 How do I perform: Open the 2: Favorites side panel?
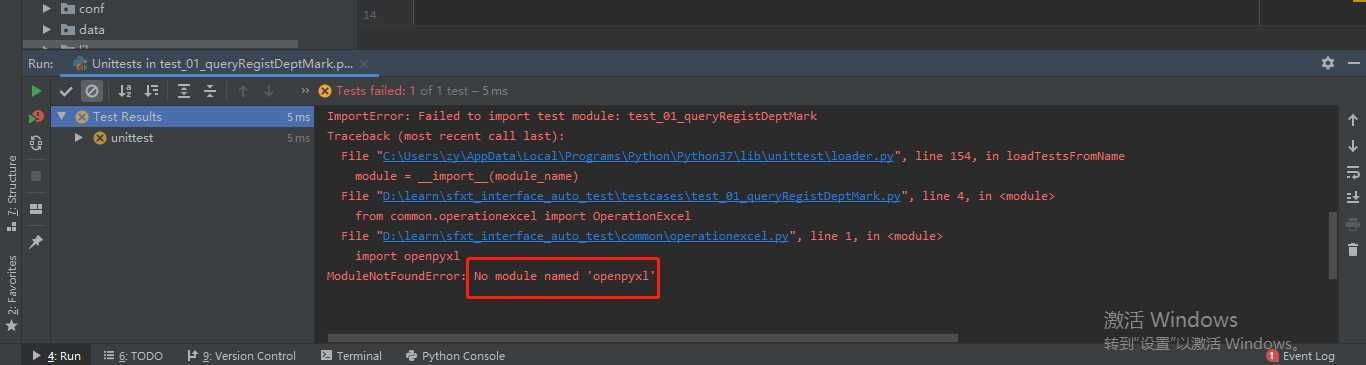pos(12,293)
